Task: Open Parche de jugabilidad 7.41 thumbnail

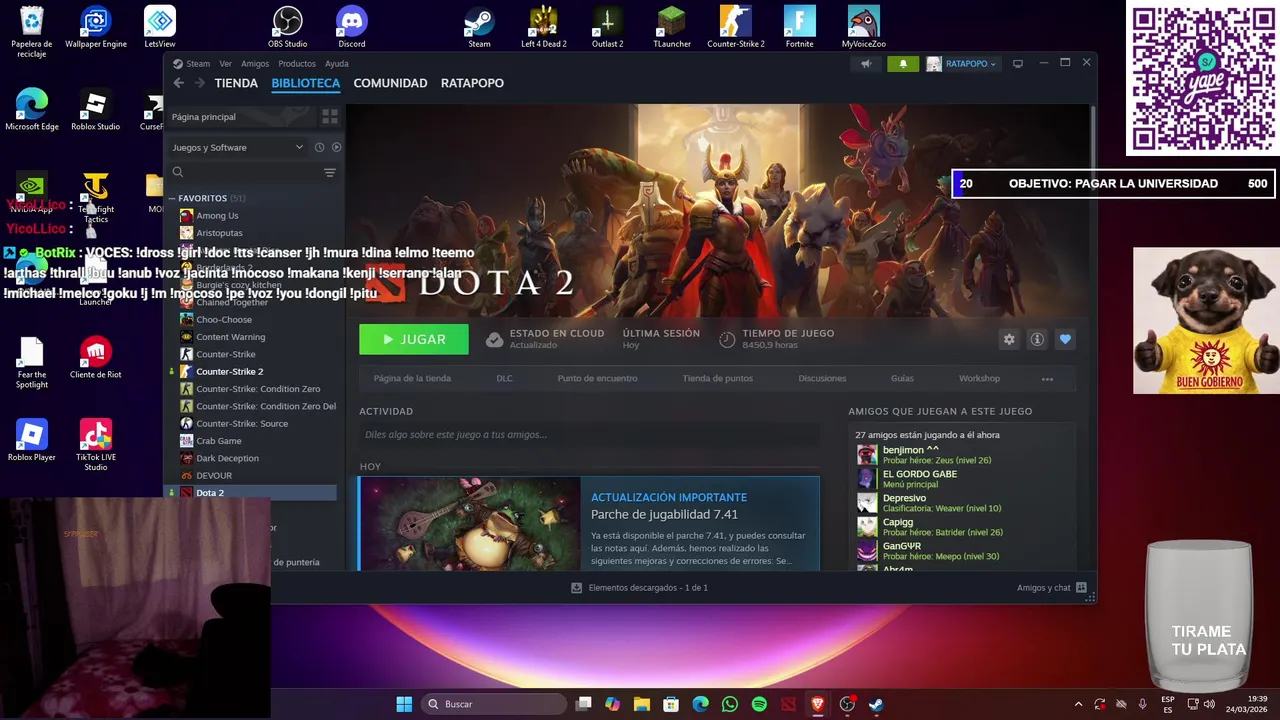Action: tap(470, 524)
